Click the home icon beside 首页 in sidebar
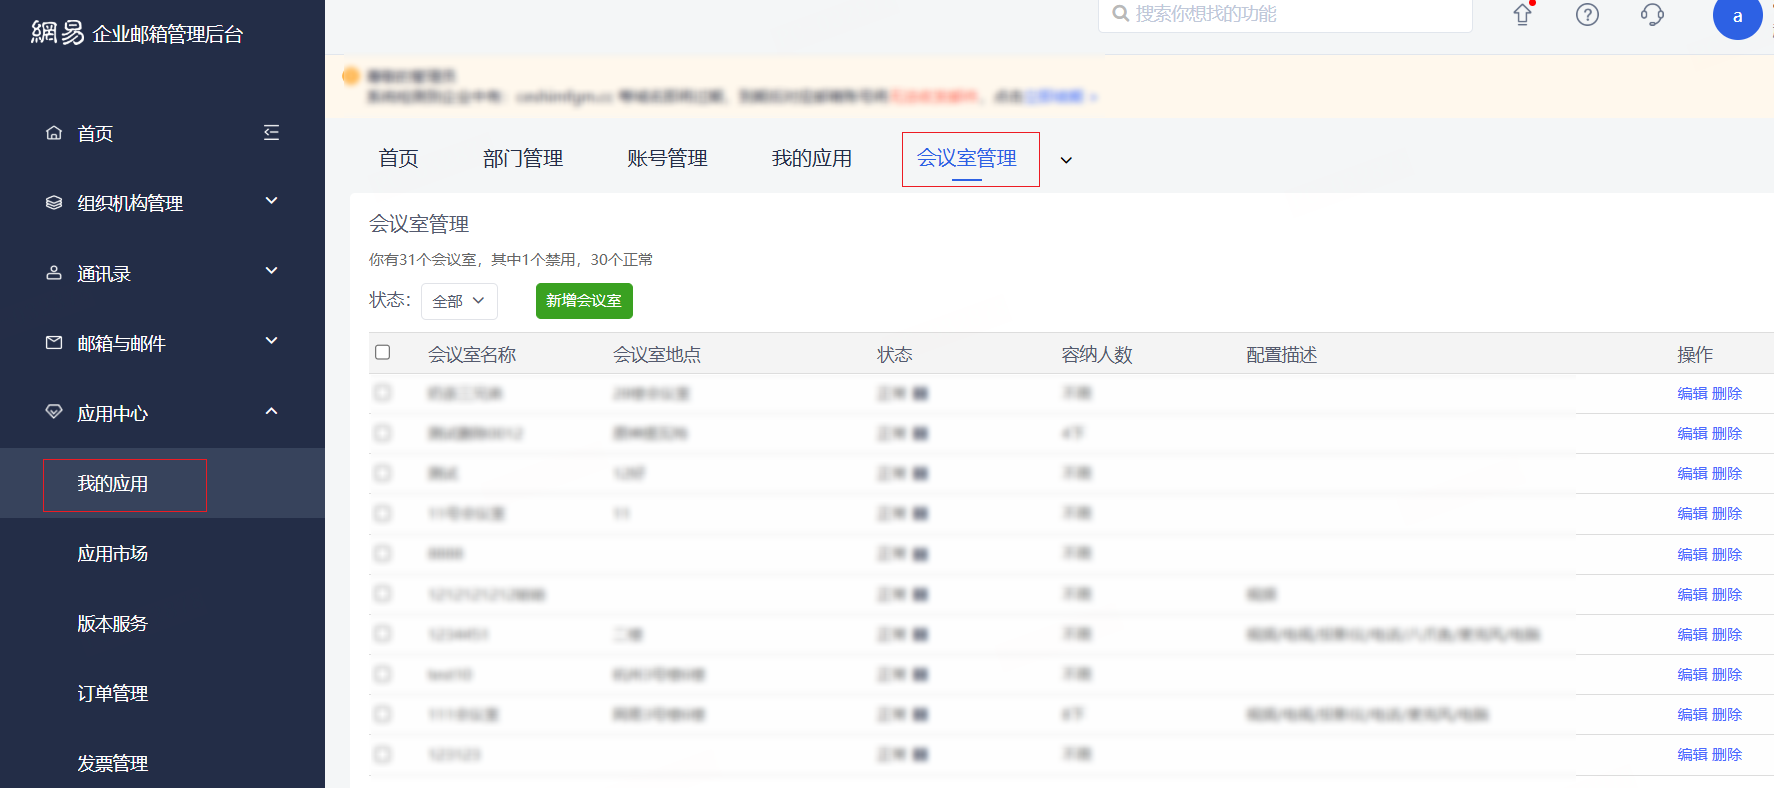Screen dimensions: 1774x788 click(x=54, y=132)
